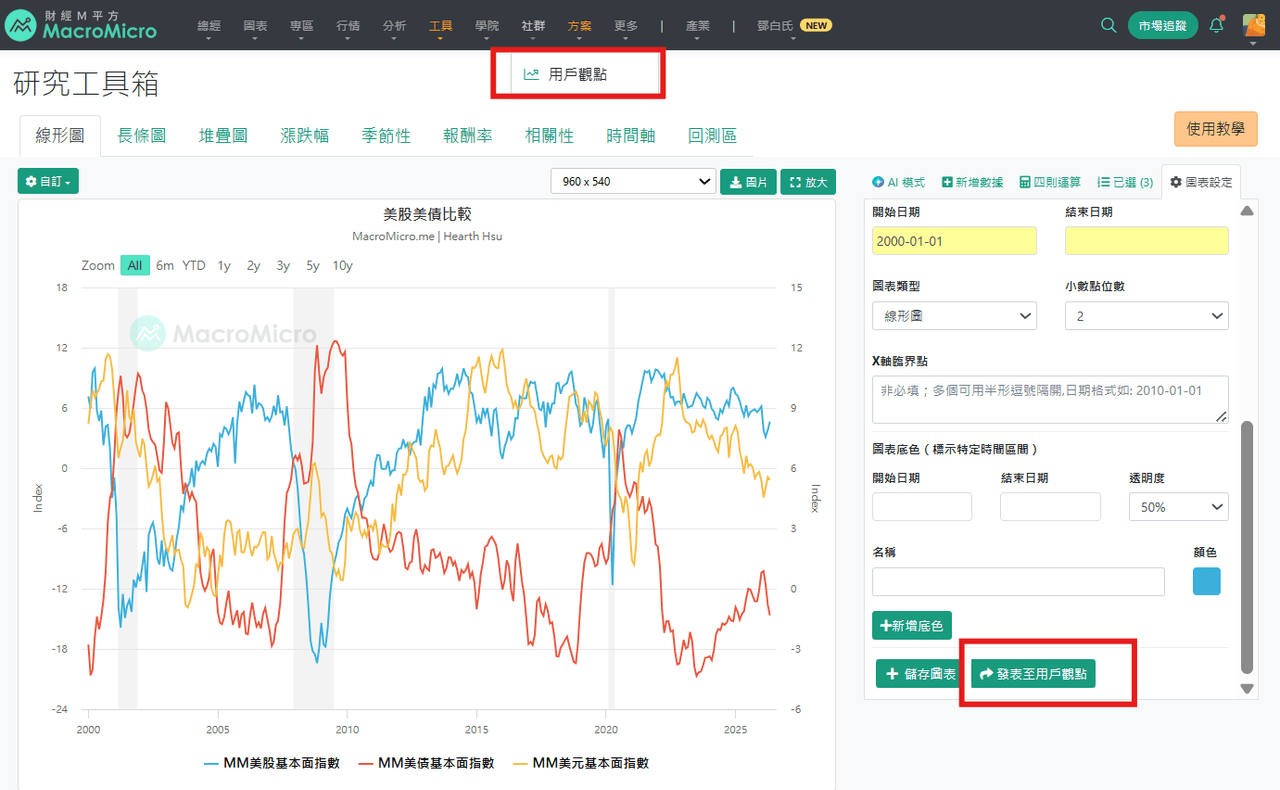Click the 圖表底色 結束日期 field
1280x790 pixels.
pos(1050,506)
